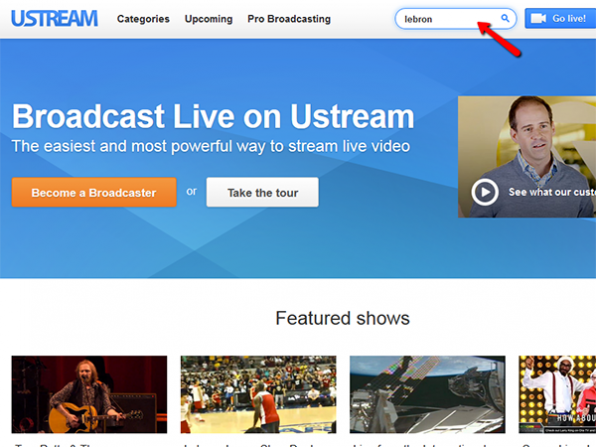
Task: Open Pro Broadcasting page
Action: (x=289, y=19)
